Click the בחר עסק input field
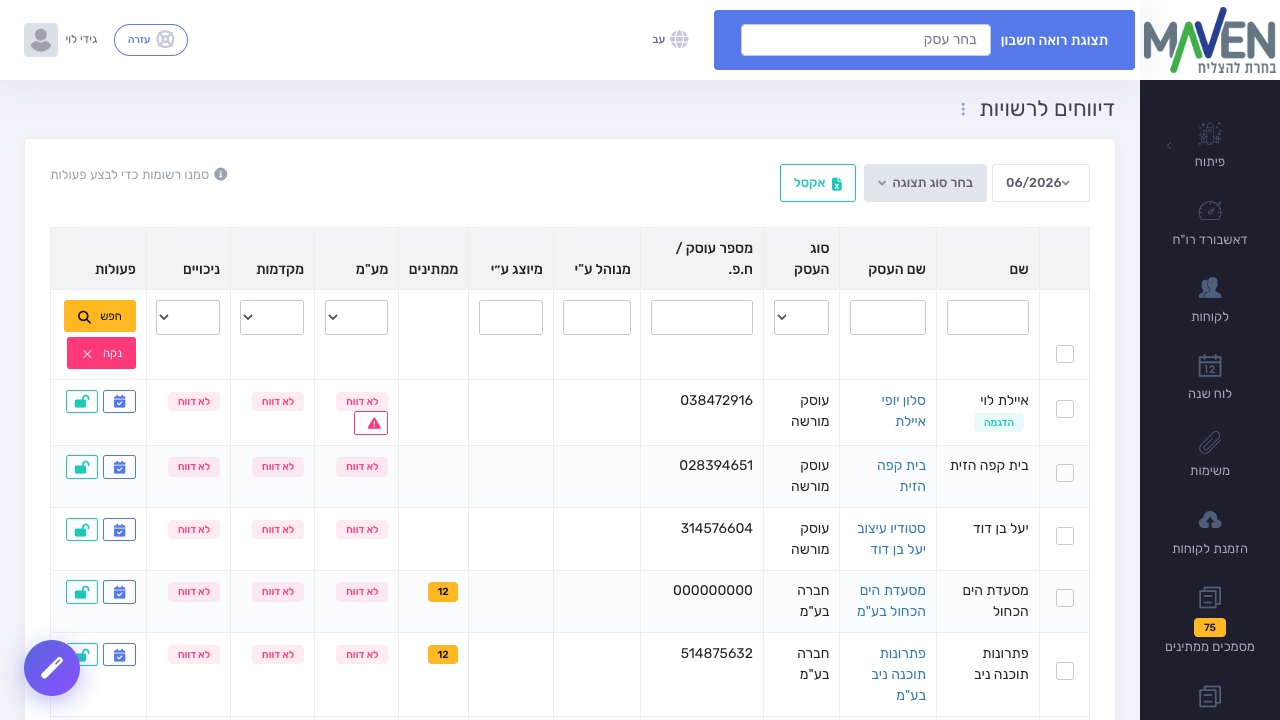The width and height of the screenshot is (1280, 720). (866, 40)
